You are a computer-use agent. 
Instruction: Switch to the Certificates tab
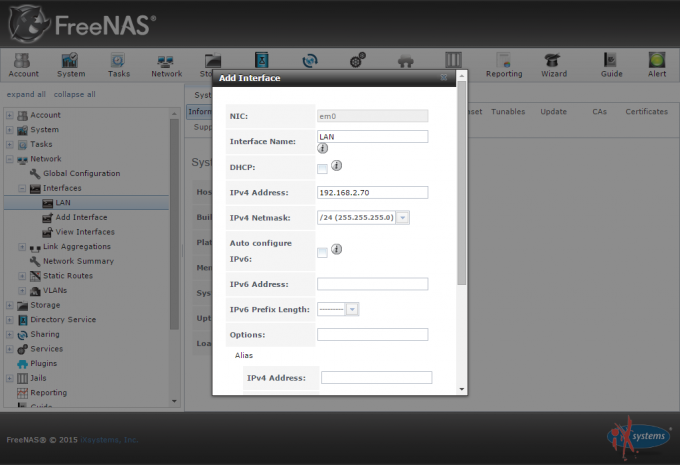646,112
